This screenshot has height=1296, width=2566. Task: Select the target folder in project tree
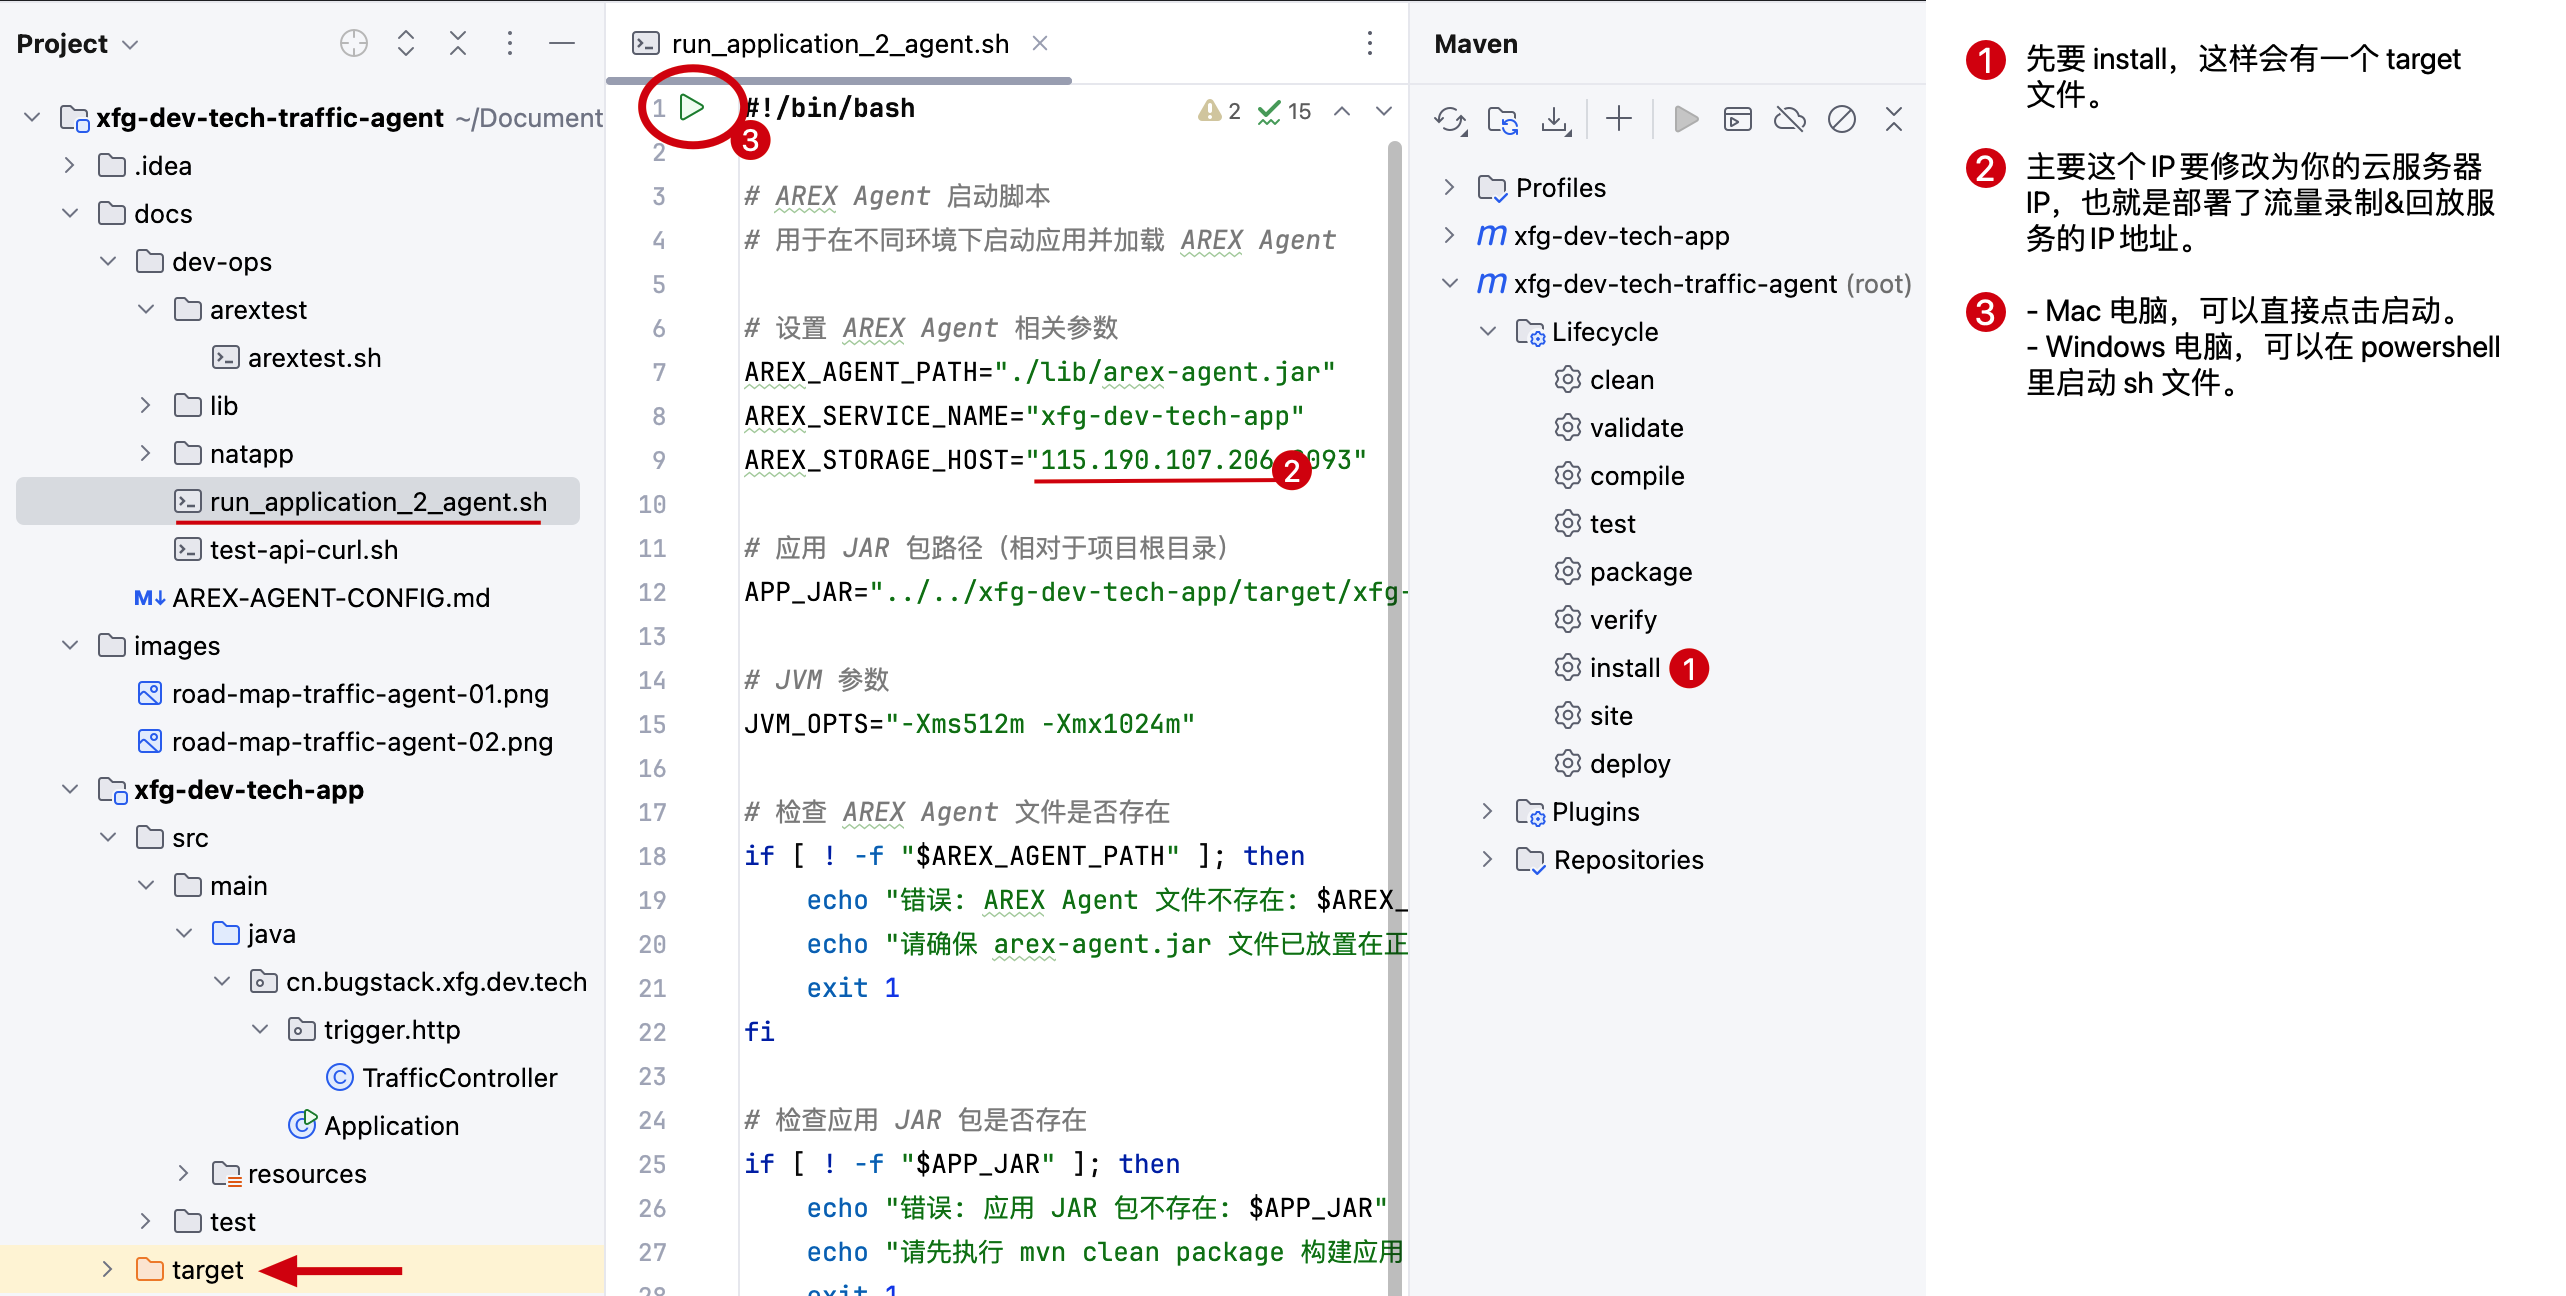tap(207, 1268)
